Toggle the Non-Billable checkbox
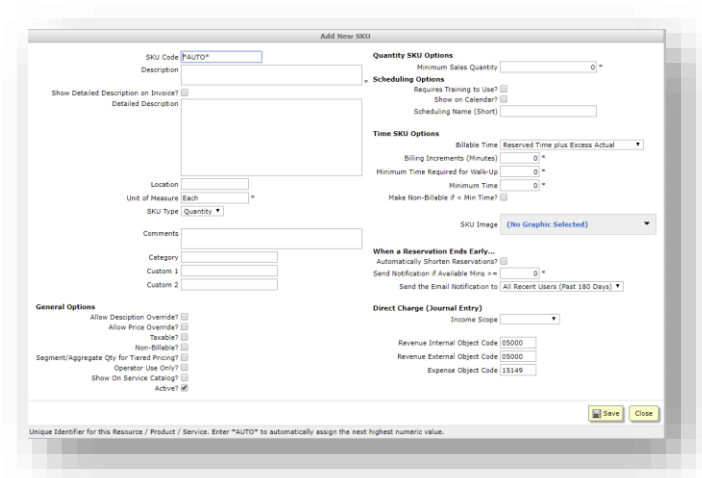Screen dimensions: 702x478 coord(184,347)
